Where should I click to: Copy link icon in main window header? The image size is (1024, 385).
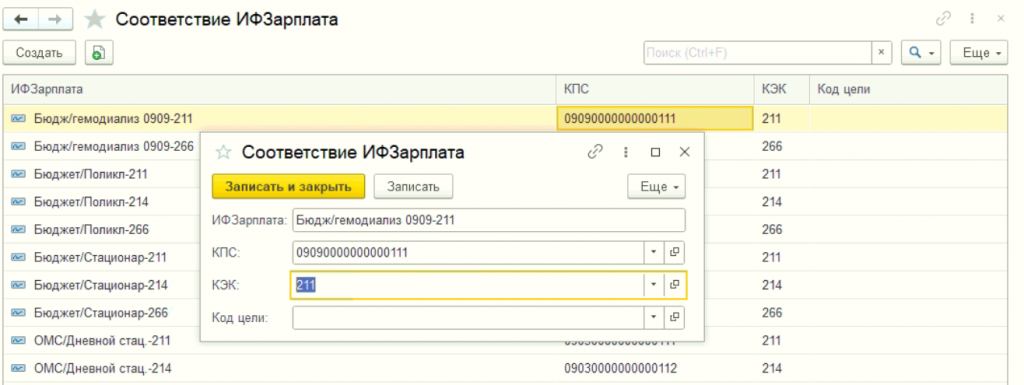(943, 19)
